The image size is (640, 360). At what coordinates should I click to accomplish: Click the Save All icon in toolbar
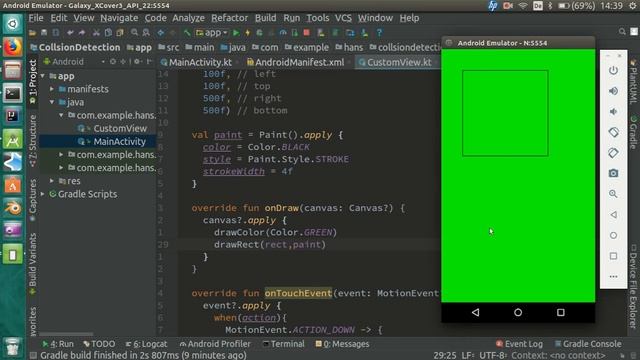click(x=44, y=33)
